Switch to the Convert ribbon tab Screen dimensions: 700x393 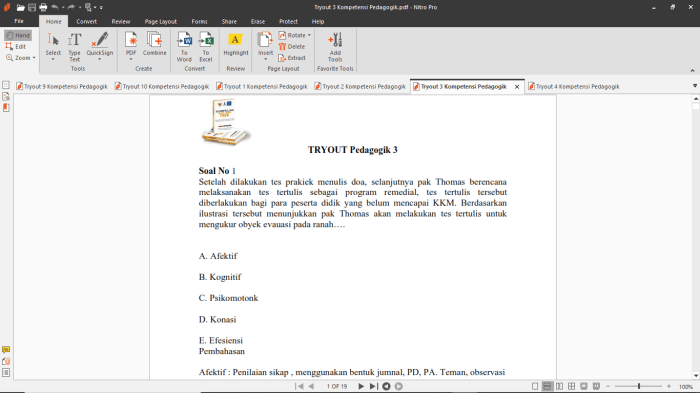coord(87,21)
